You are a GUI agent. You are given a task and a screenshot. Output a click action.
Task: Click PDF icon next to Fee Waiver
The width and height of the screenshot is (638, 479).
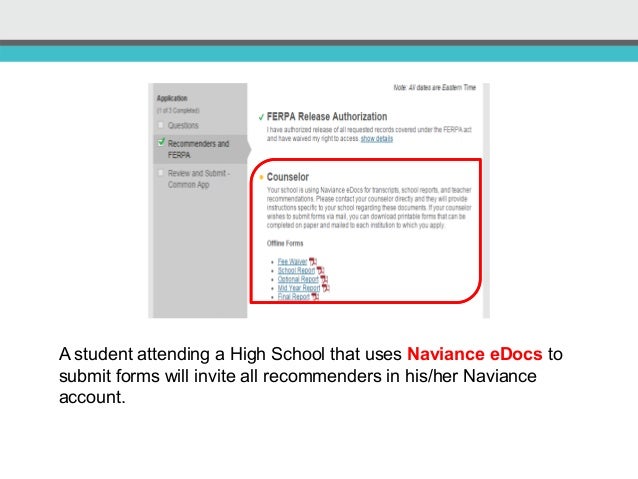point(312,261)
